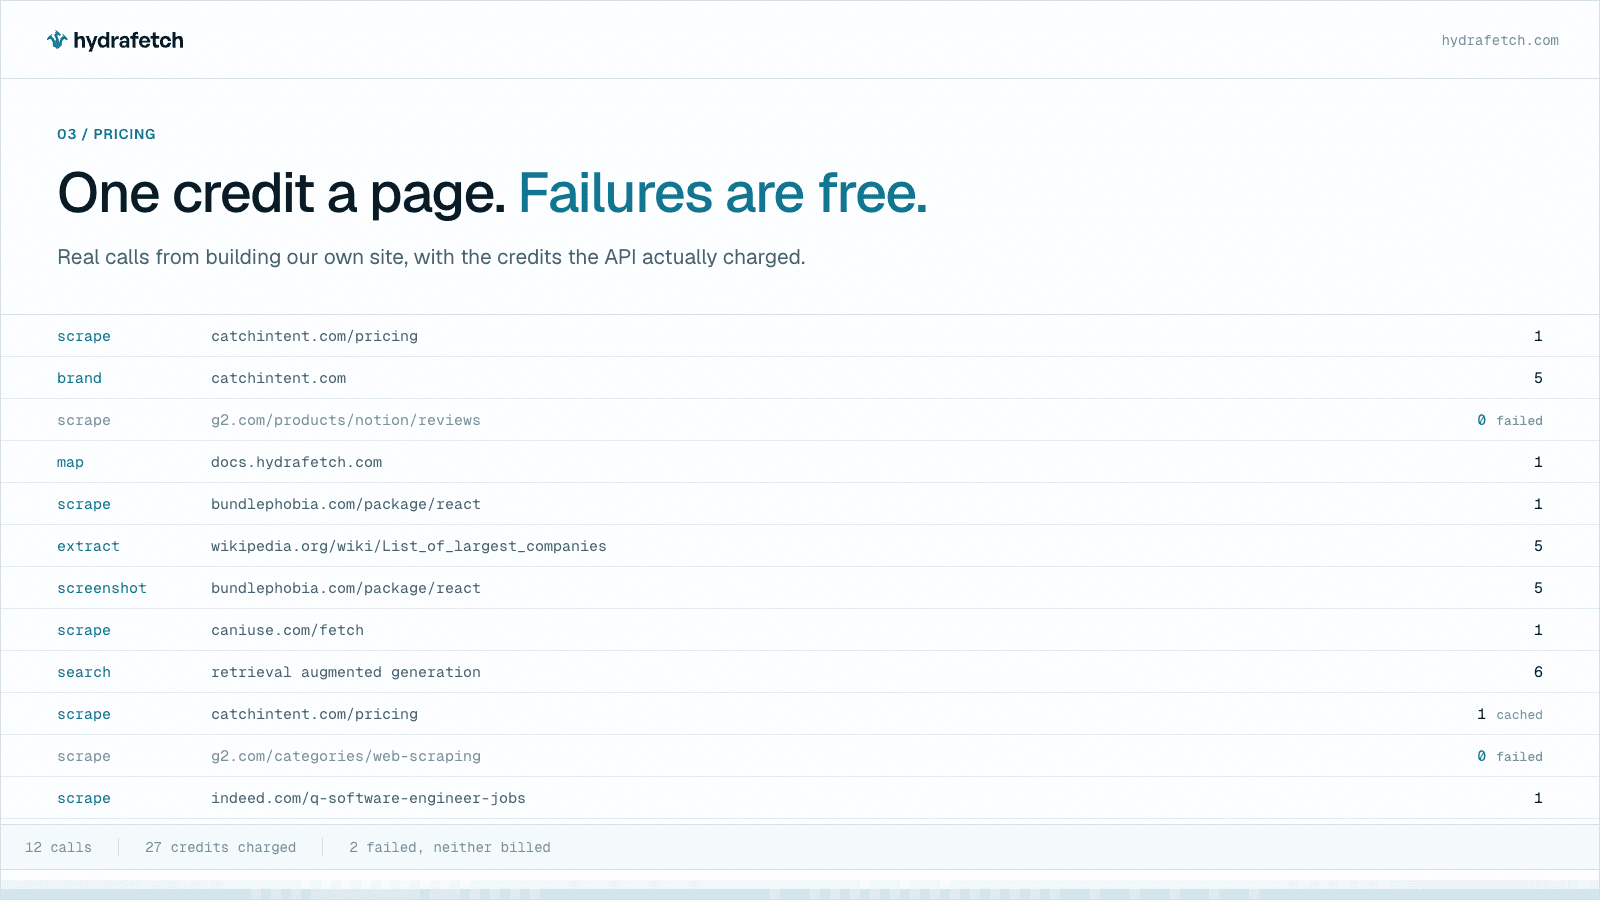
Task: Click the 'One credit a page.' heading
Action: [282, 194]
